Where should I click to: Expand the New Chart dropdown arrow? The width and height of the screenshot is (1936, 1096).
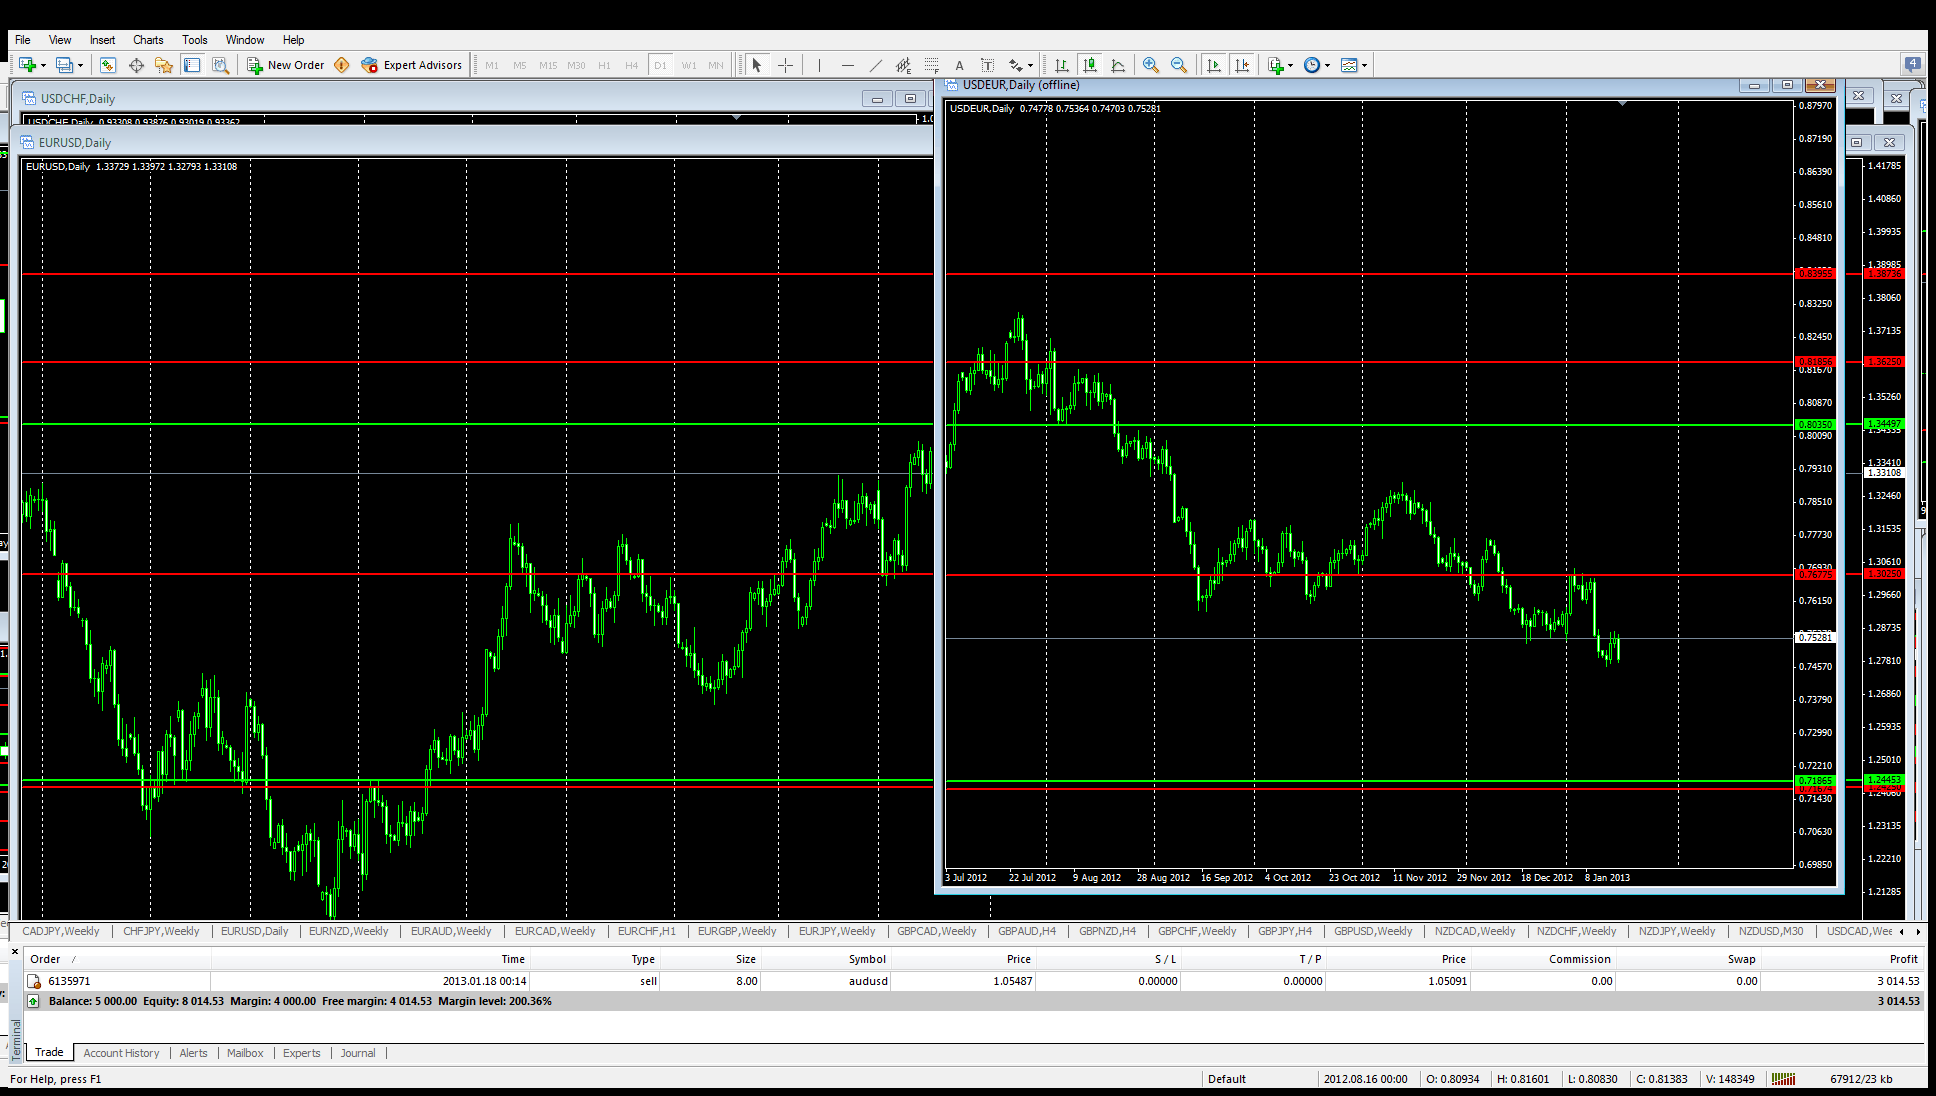43,65
